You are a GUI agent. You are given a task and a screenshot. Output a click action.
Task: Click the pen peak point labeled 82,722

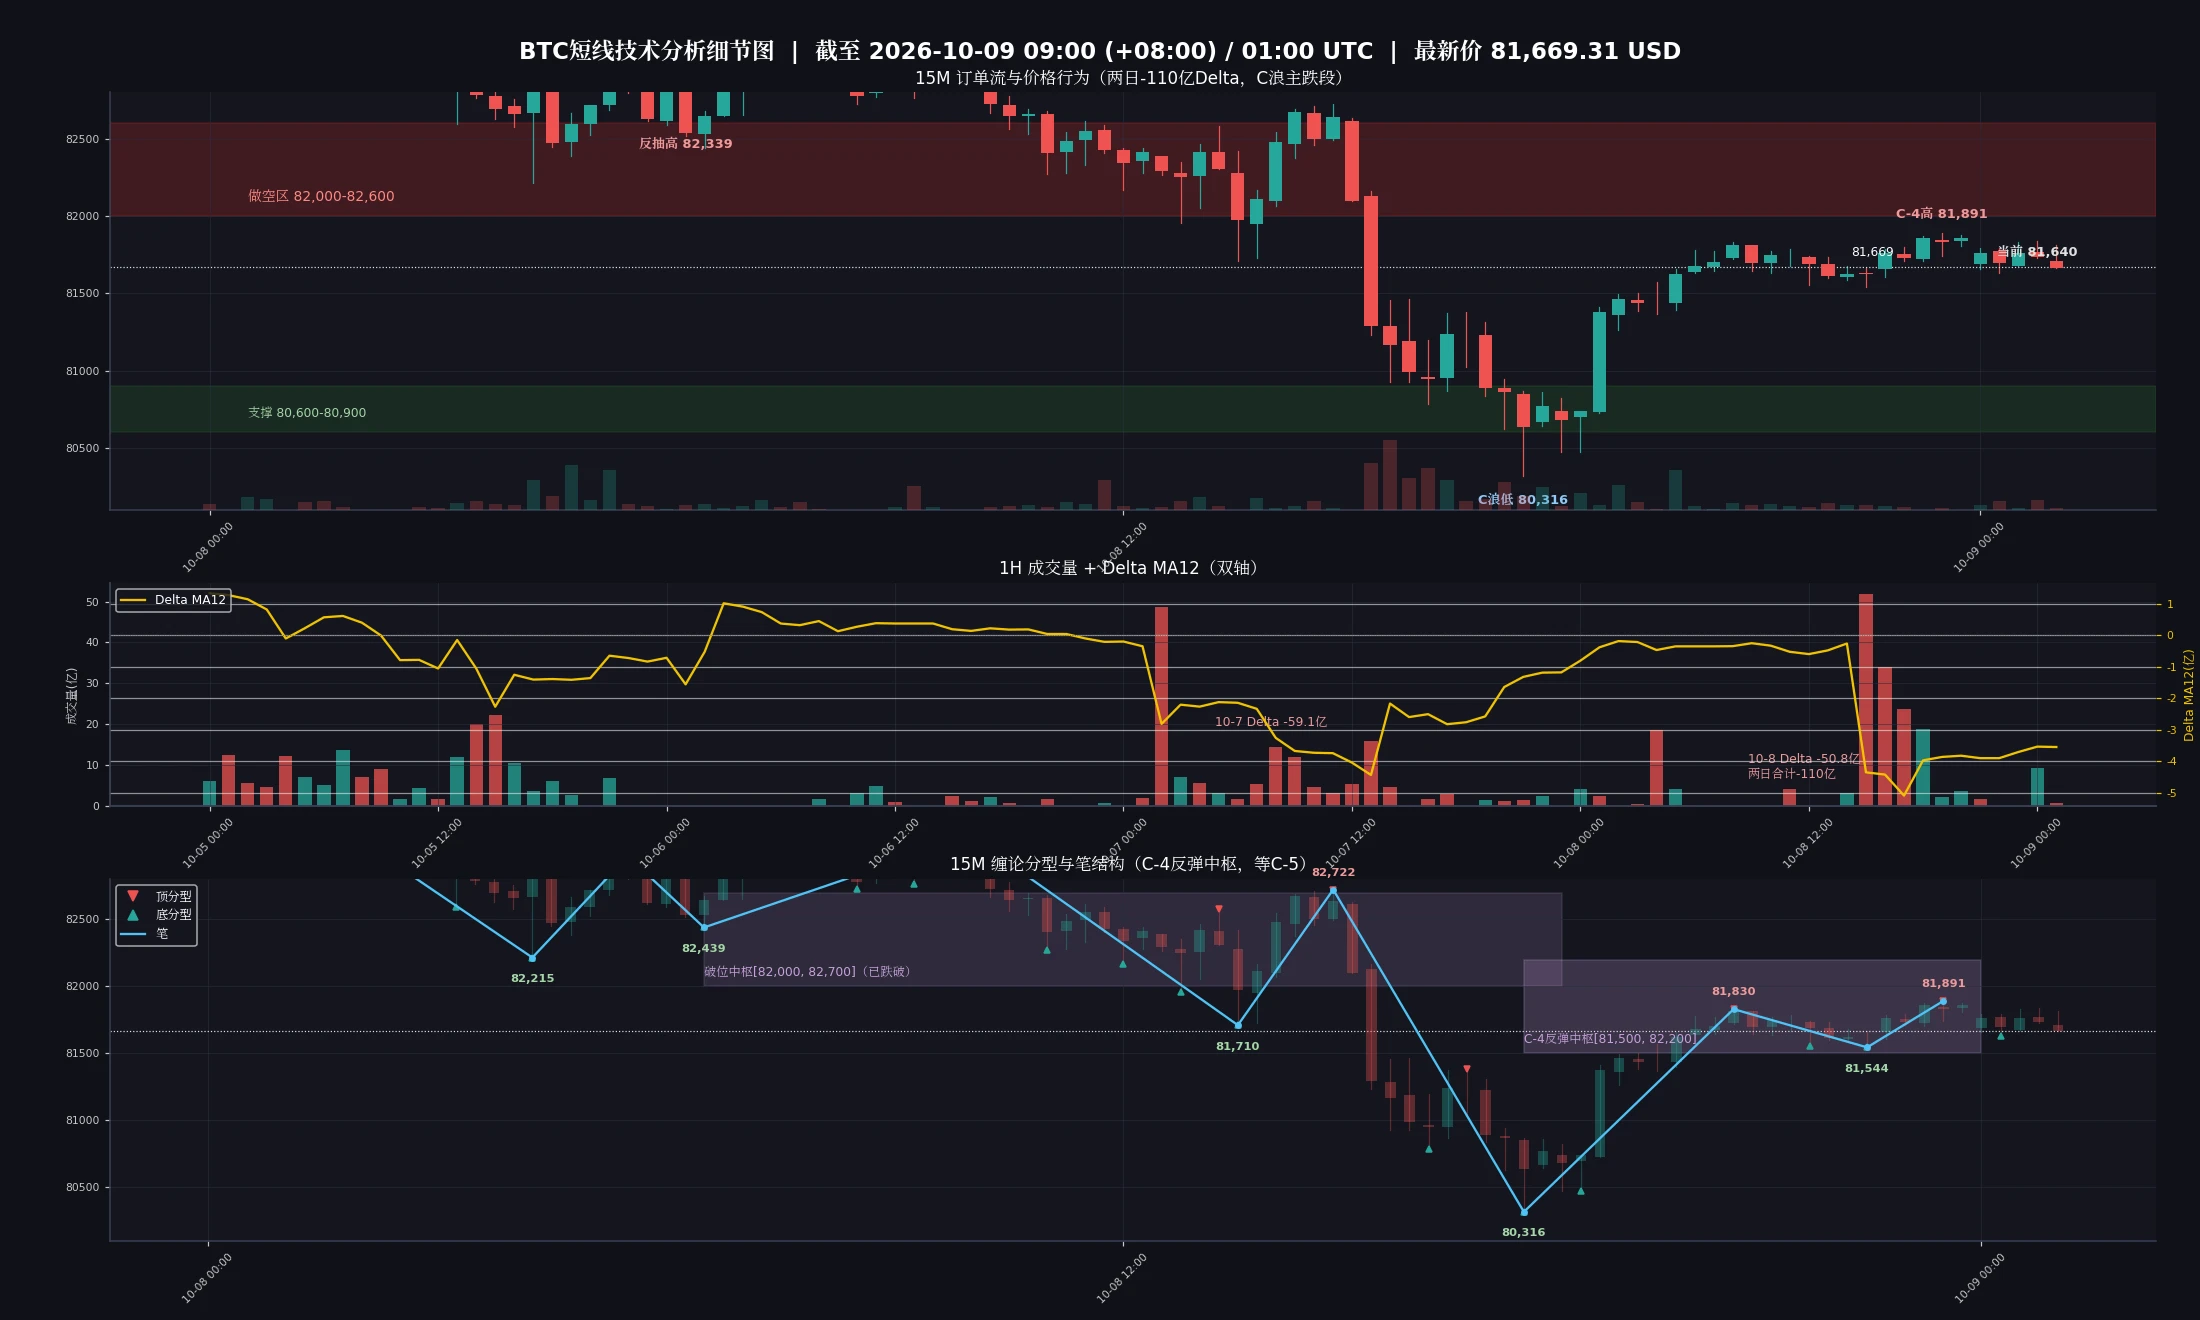pyautogui.click(x=1333, y=890)
